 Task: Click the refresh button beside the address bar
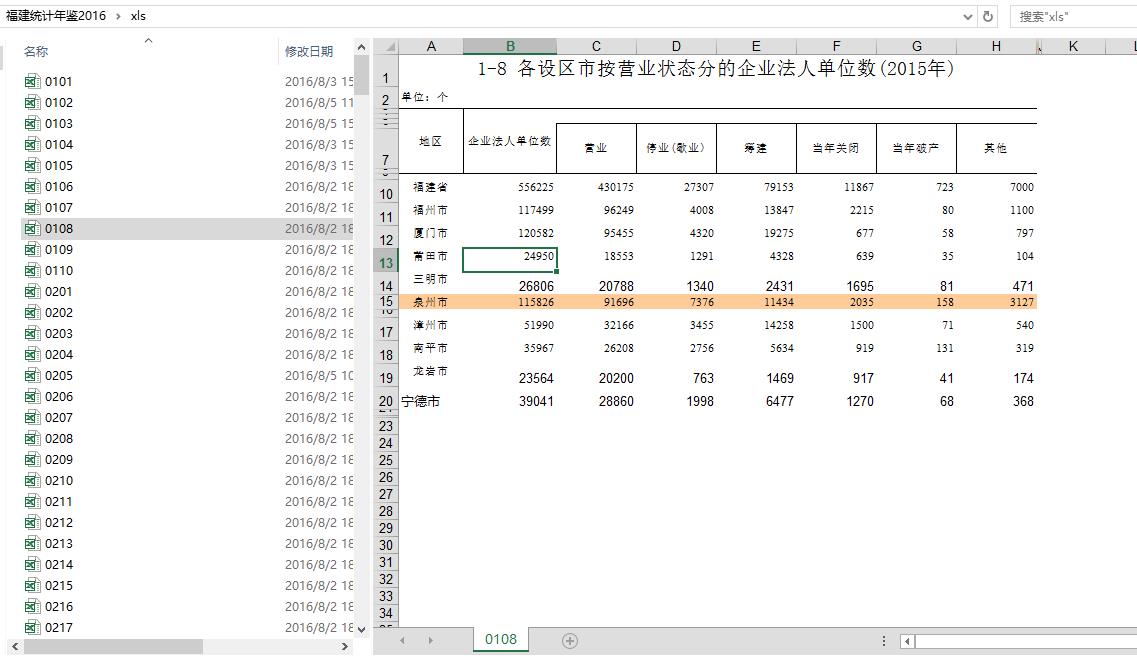988,16
